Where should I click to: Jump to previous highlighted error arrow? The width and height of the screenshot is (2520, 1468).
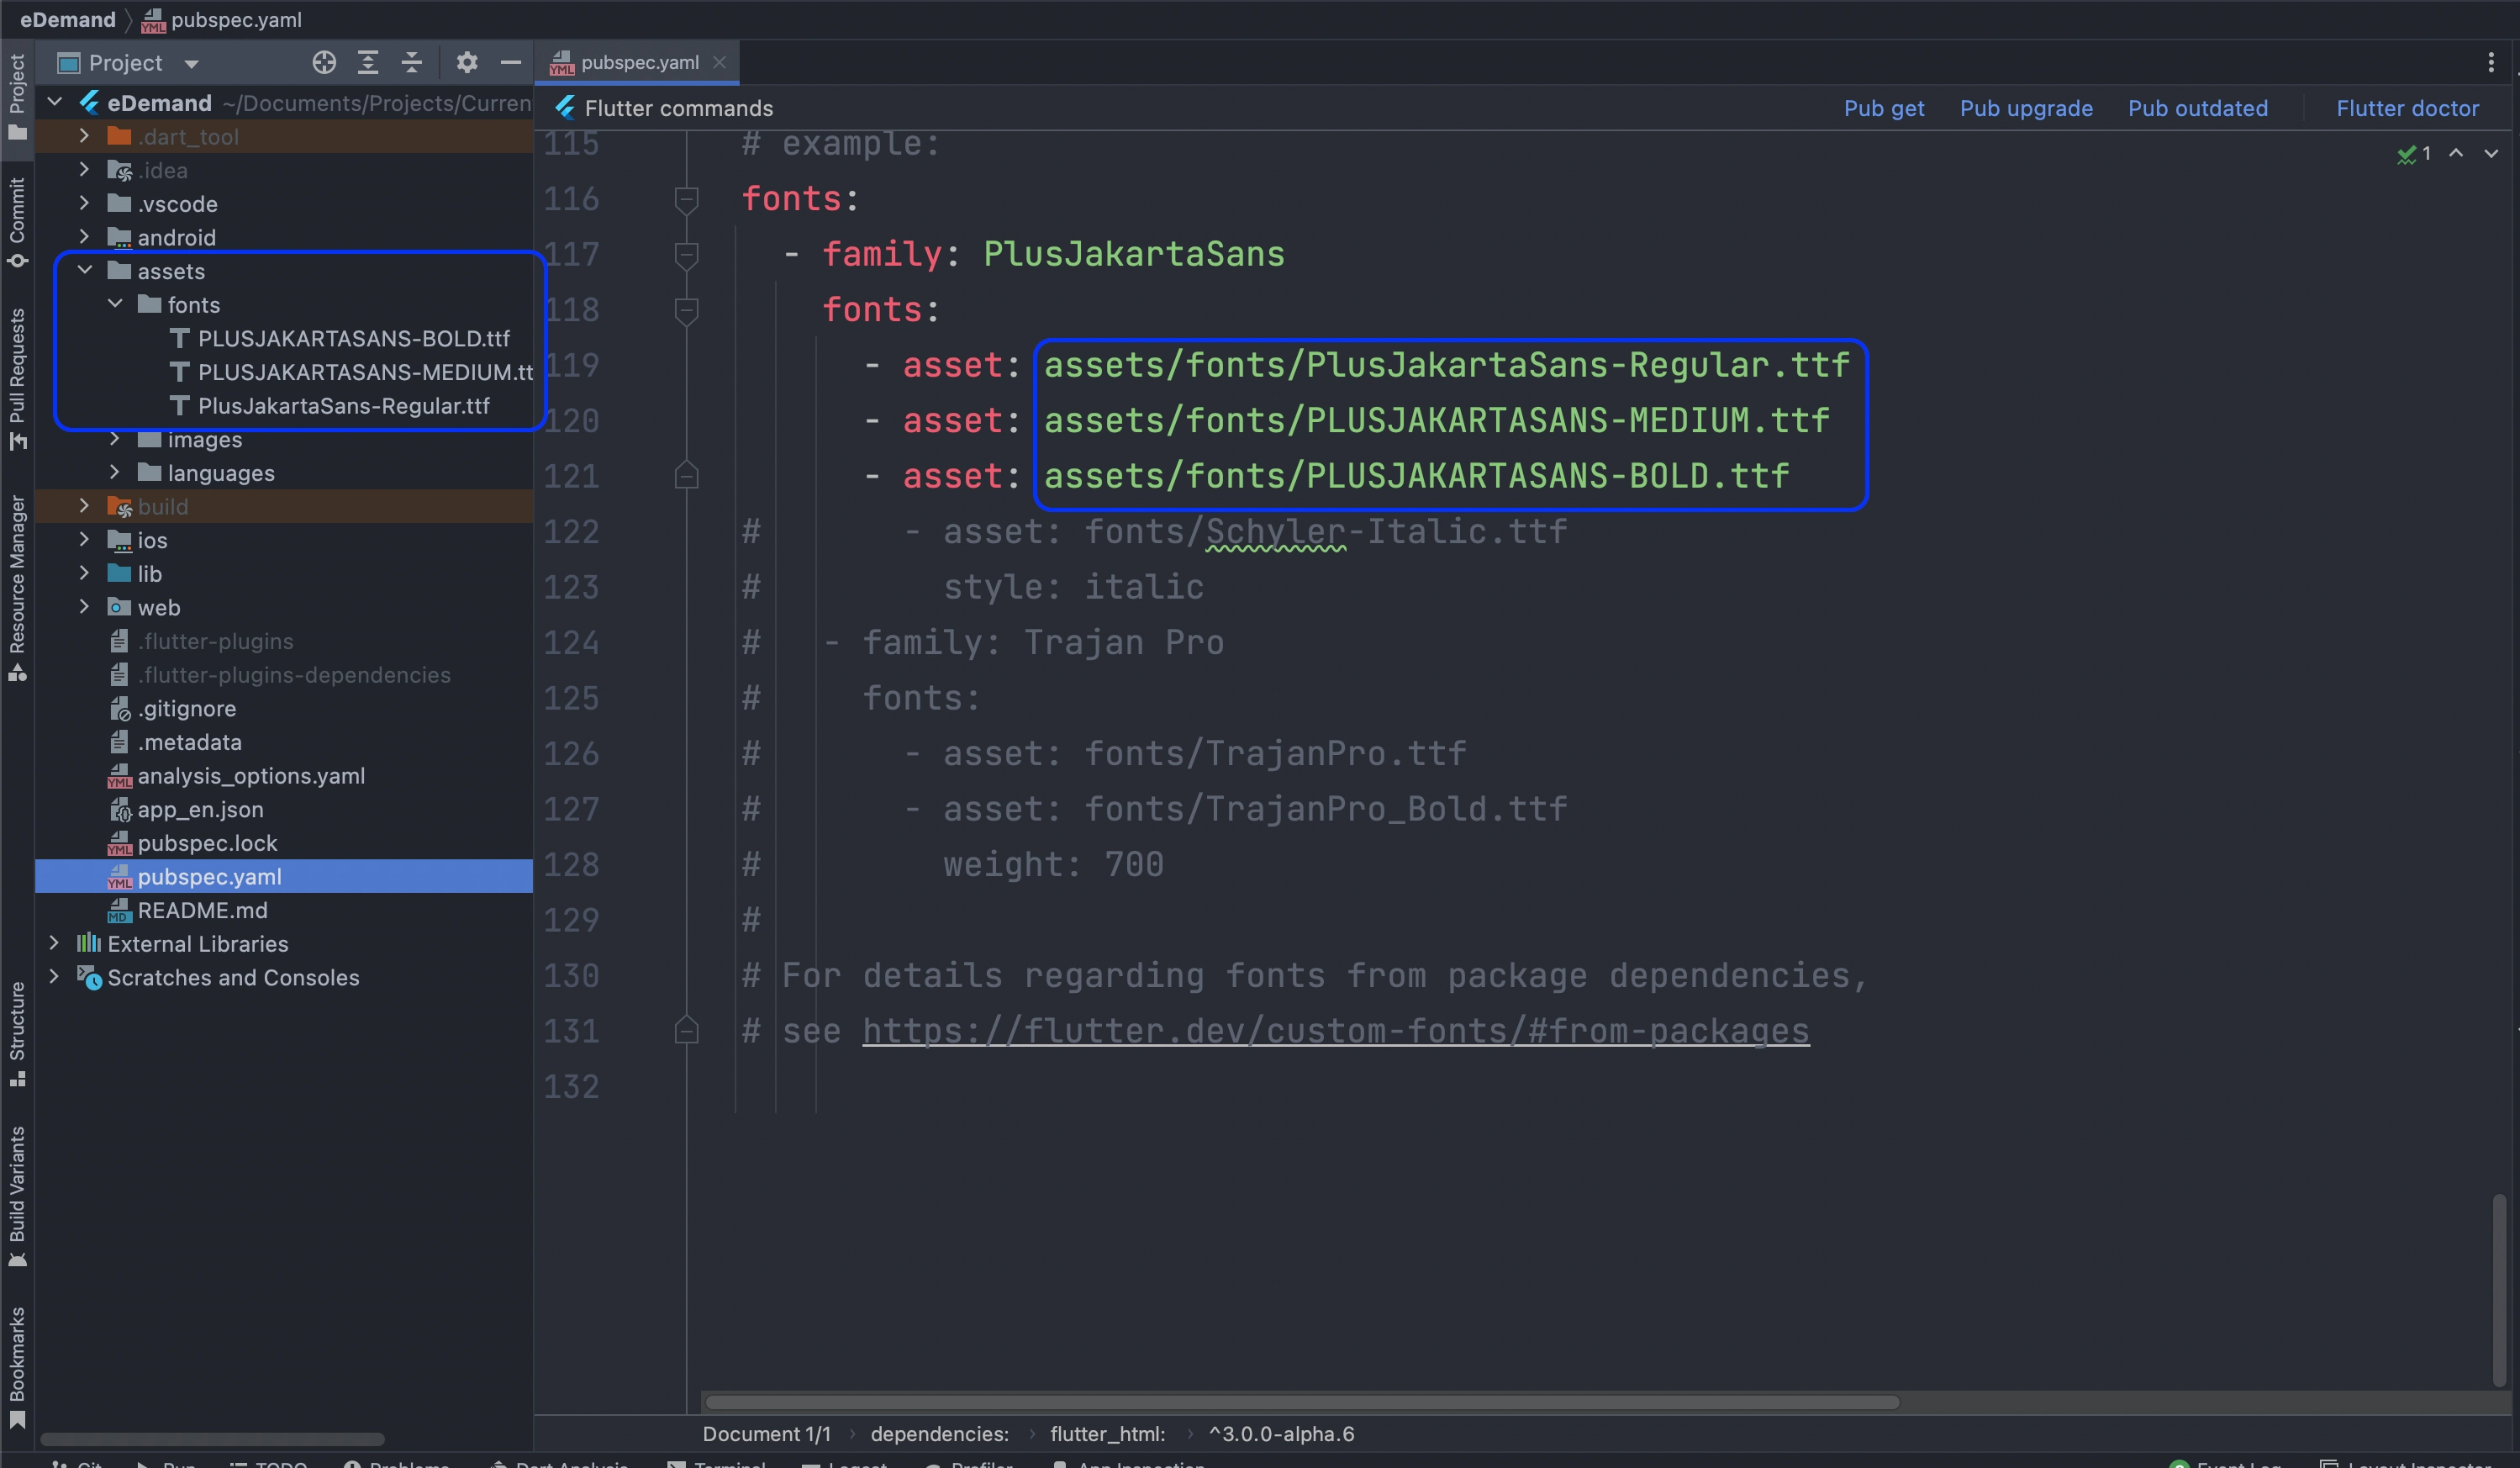(2456, 153)
